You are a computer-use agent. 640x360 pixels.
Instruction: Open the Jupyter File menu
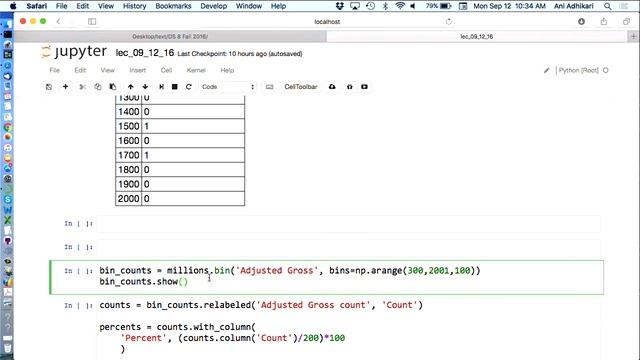[55, 70]
